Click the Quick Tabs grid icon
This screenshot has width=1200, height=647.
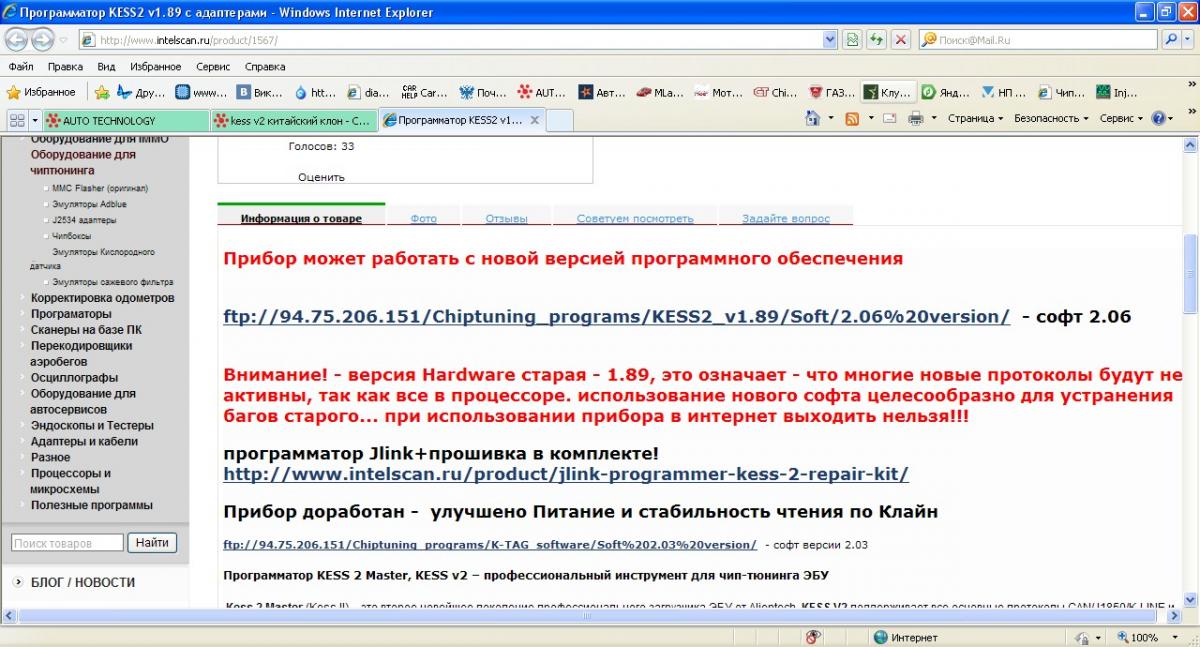coord(17,120)
